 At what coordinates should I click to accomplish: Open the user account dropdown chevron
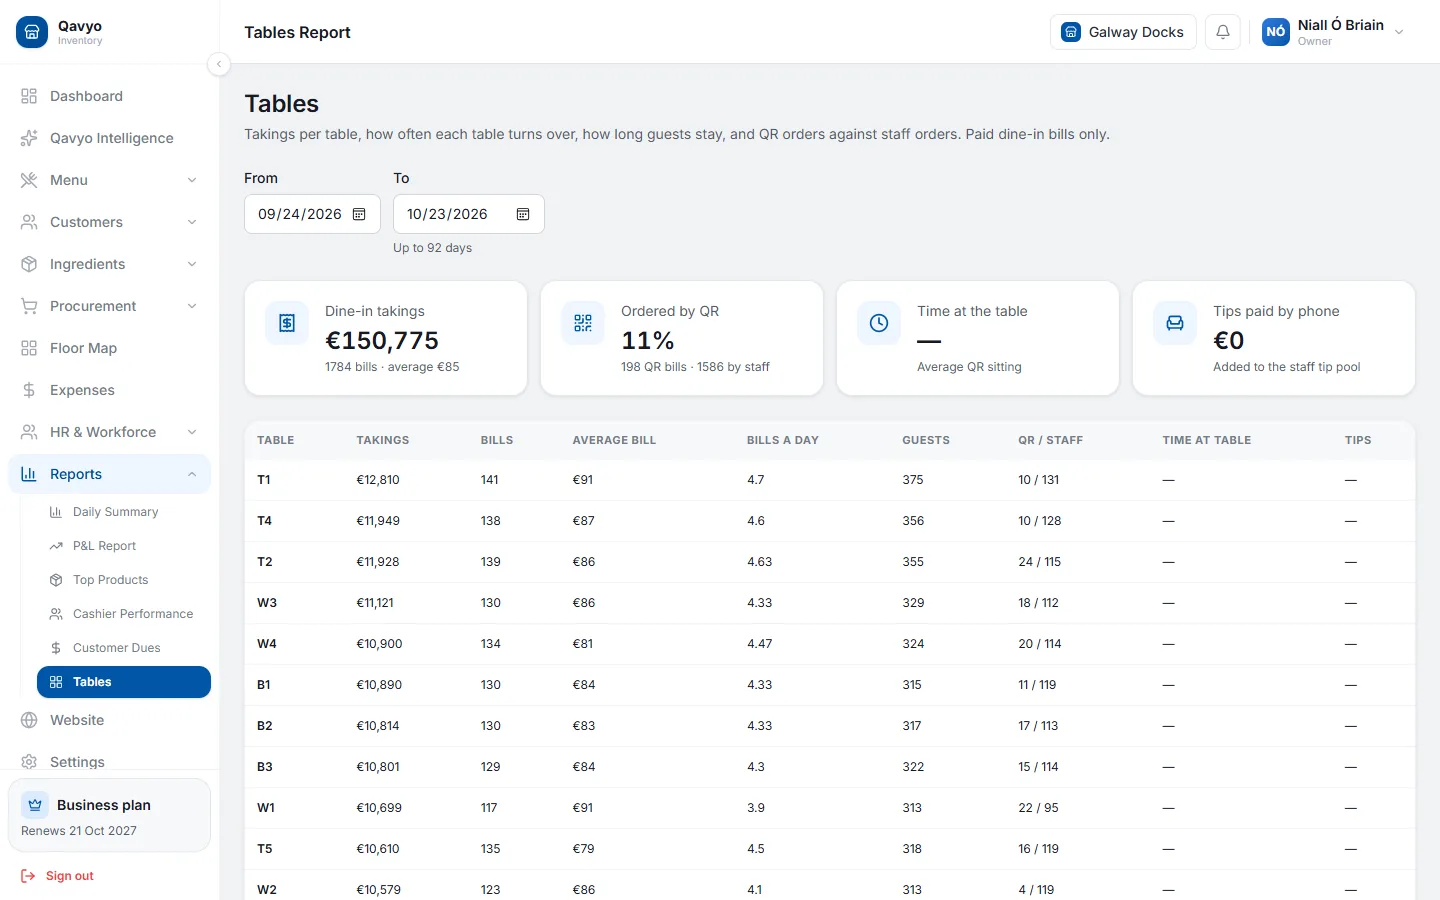click(x=1399, y=32)
